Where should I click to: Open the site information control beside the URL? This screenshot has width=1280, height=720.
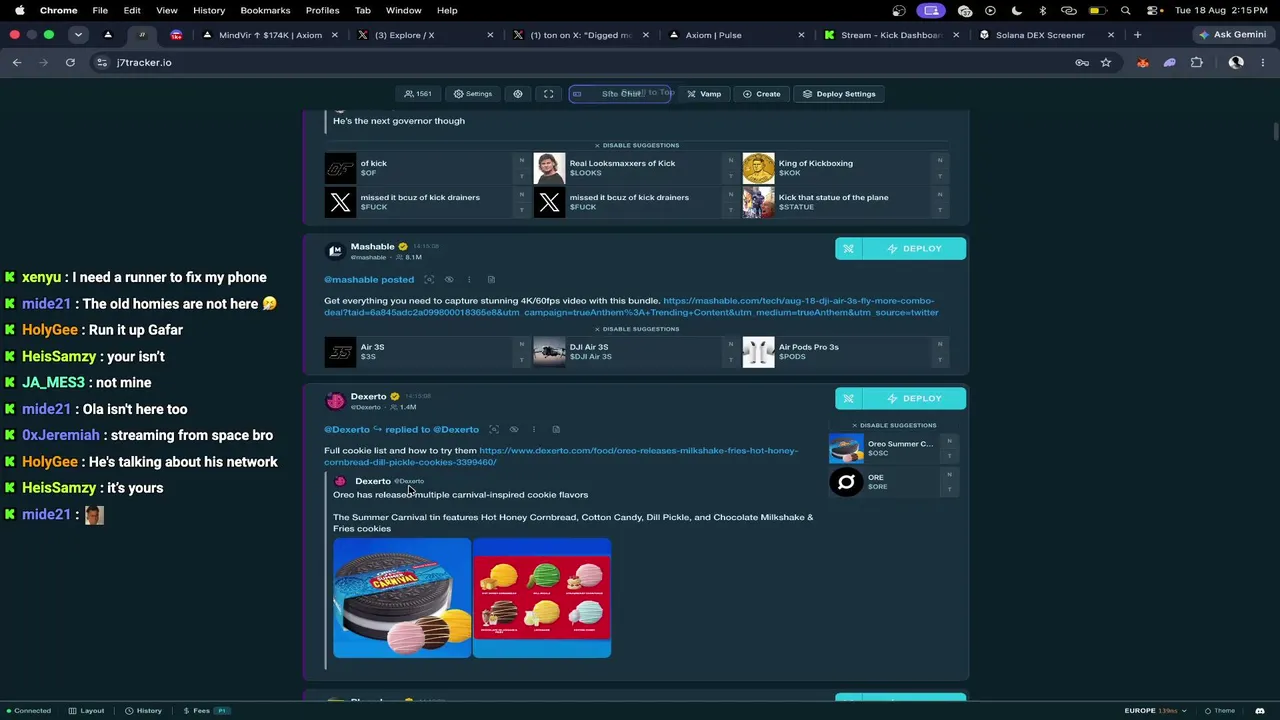pyautogui.click(x=101, y=63)
